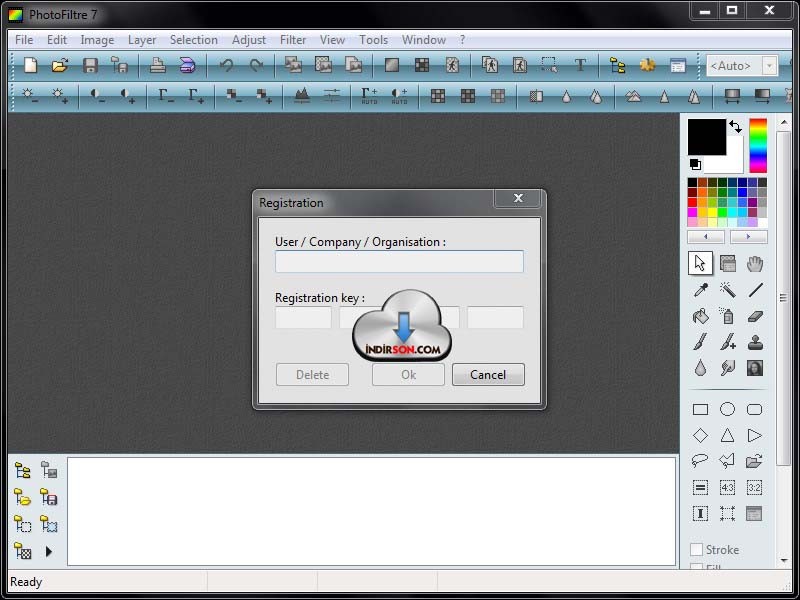Select the Paint bucket fill tool

[x=701, y=316]
